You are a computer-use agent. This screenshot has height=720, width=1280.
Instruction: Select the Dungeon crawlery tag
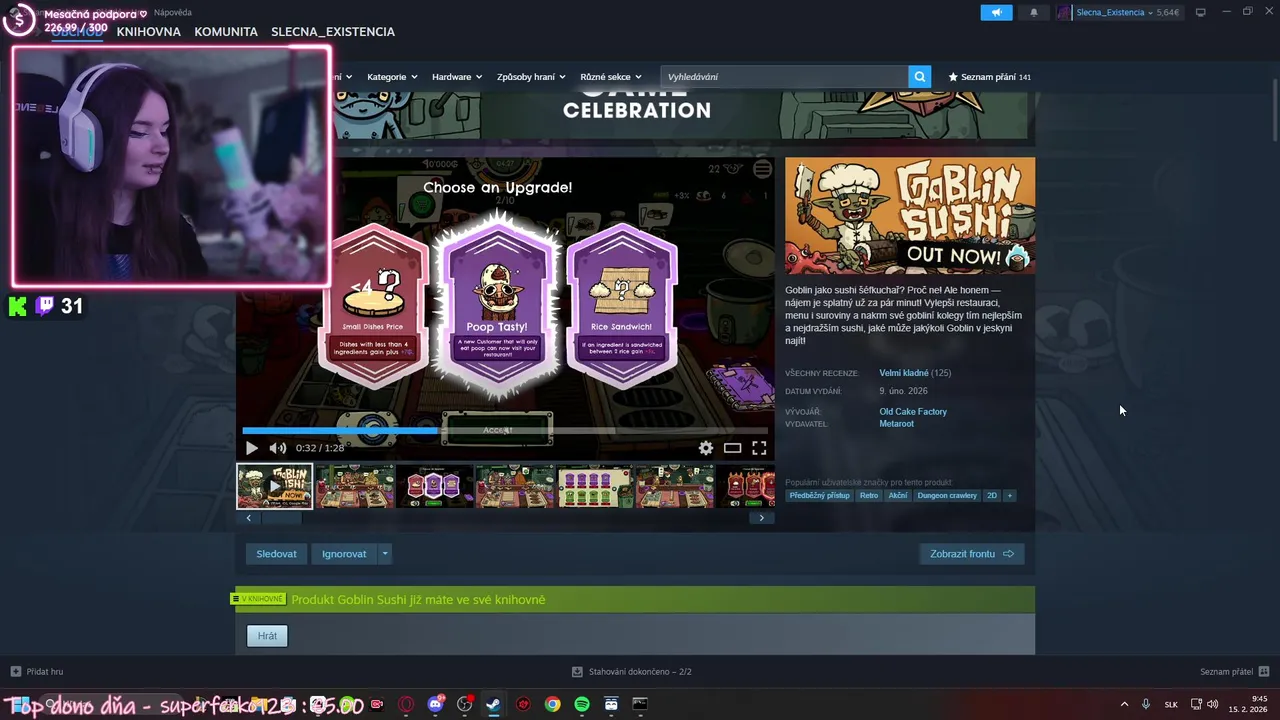tap(947, 495)
